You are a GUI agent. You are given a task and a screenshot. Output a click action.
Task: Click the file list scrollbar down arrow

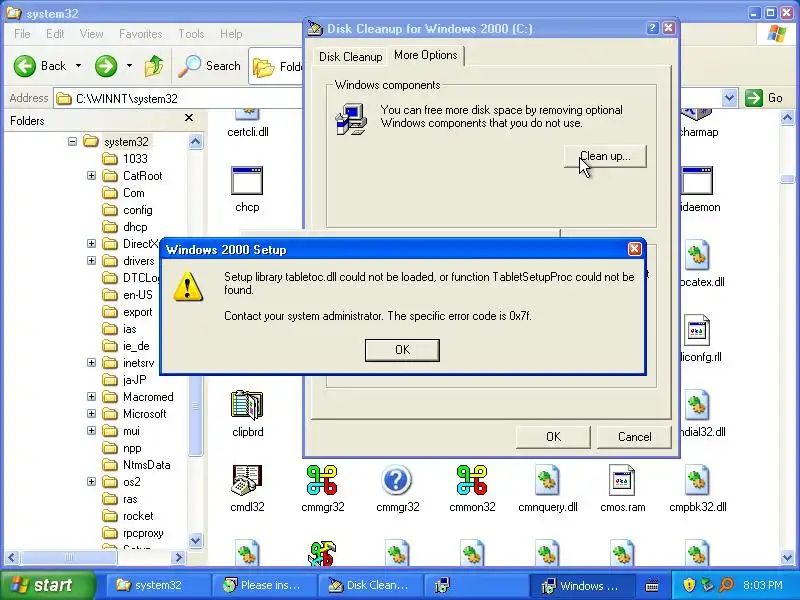(x=787, y=557)
